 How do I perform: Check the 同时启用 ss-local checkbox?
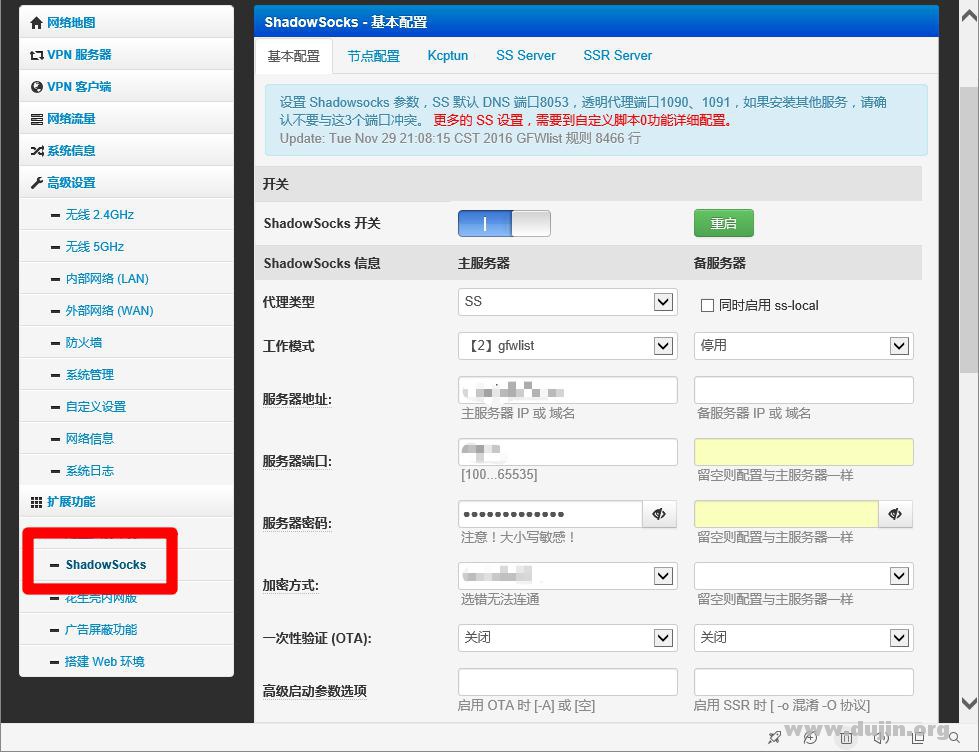pos(707,305)
